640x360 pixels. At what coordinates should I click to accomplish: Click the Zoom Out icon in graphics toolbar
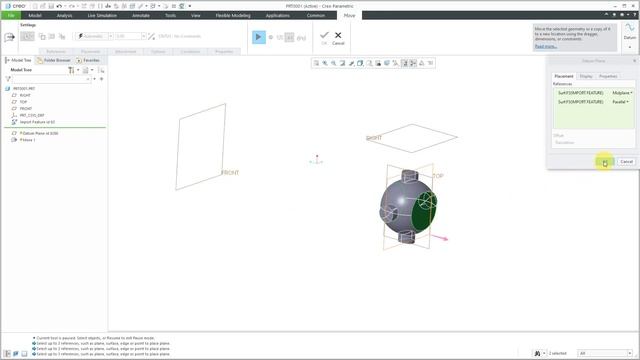coord(334,63)
